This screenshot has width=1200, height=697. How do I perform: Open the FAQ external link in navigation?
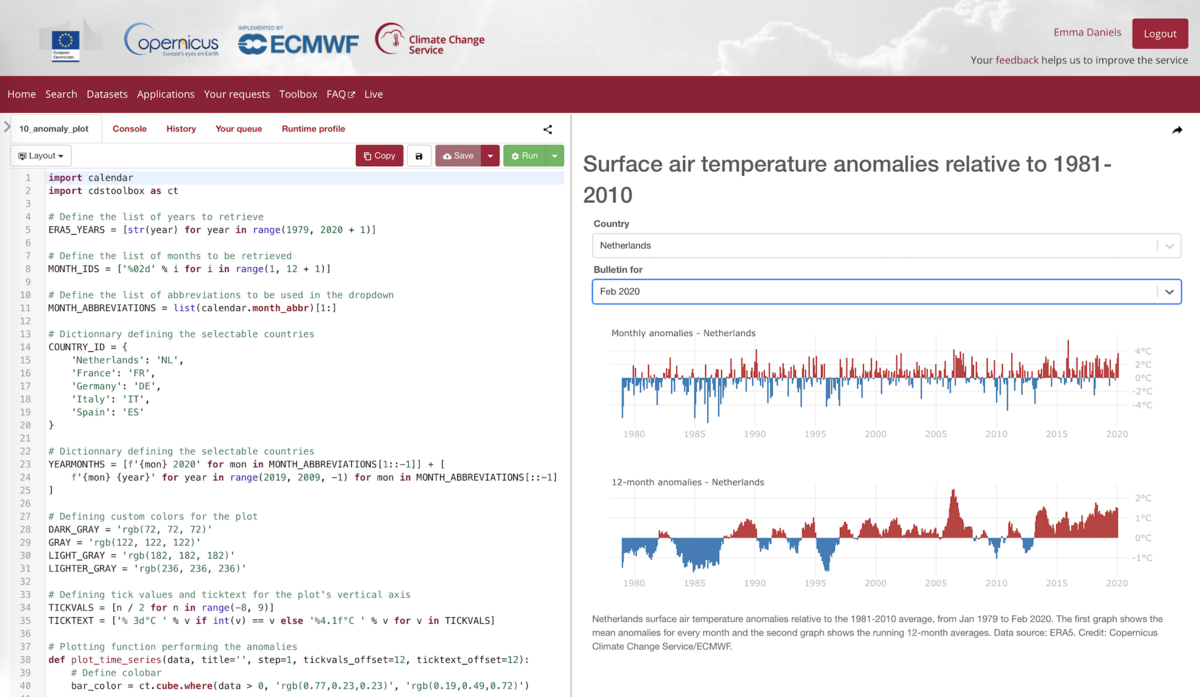coord(340,94)
